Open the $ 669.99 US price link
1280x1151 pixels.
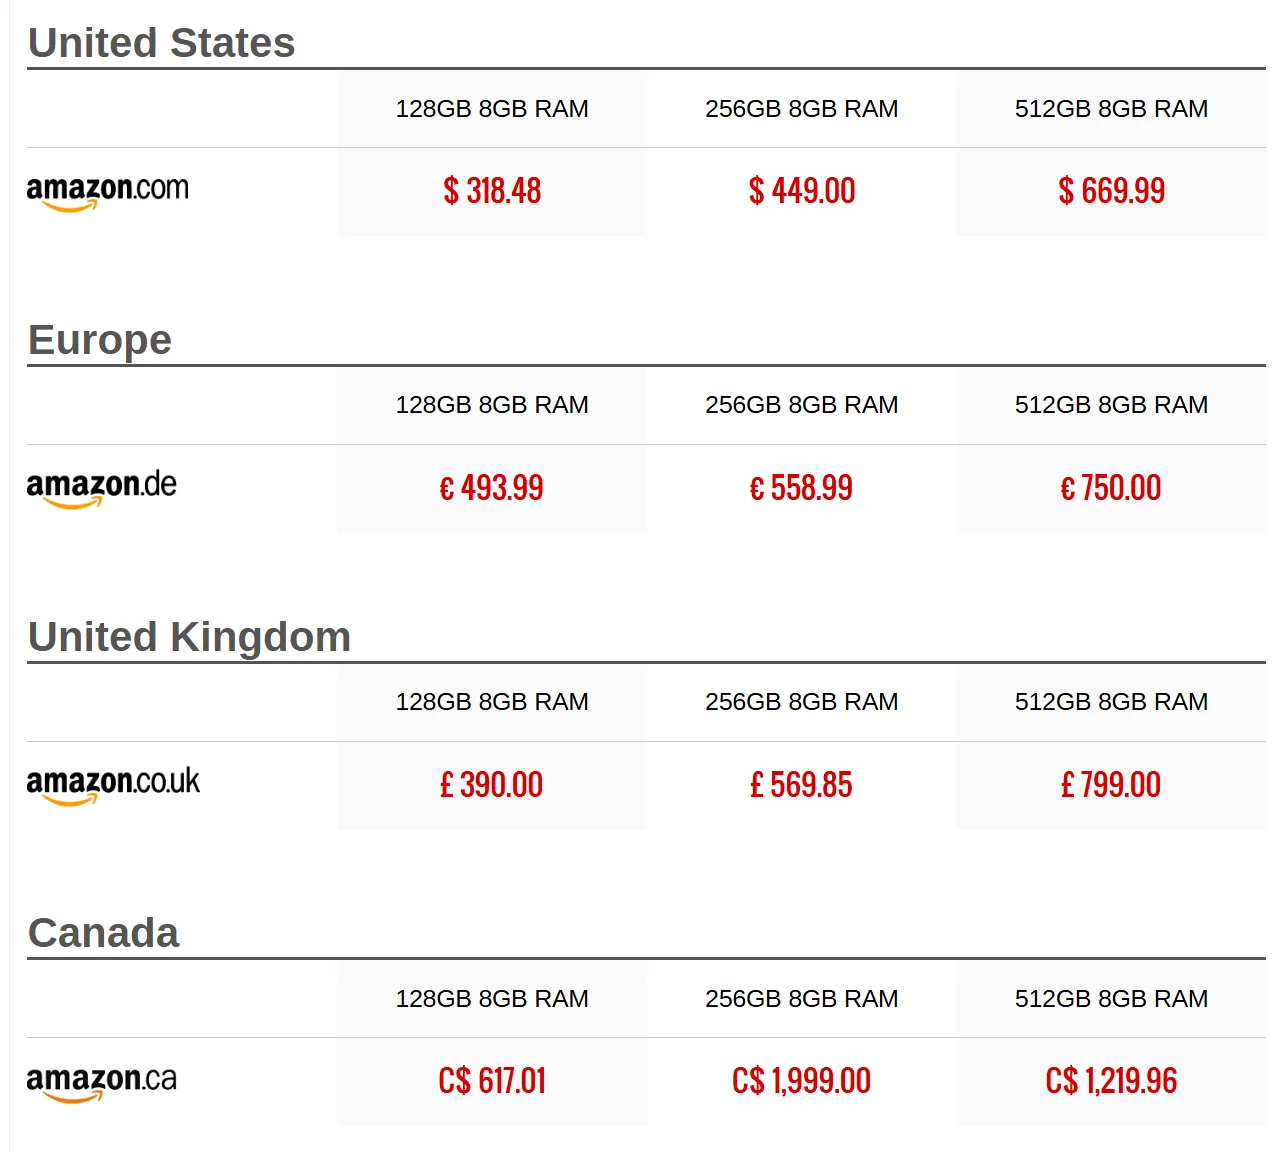[x=1111, y=191]
